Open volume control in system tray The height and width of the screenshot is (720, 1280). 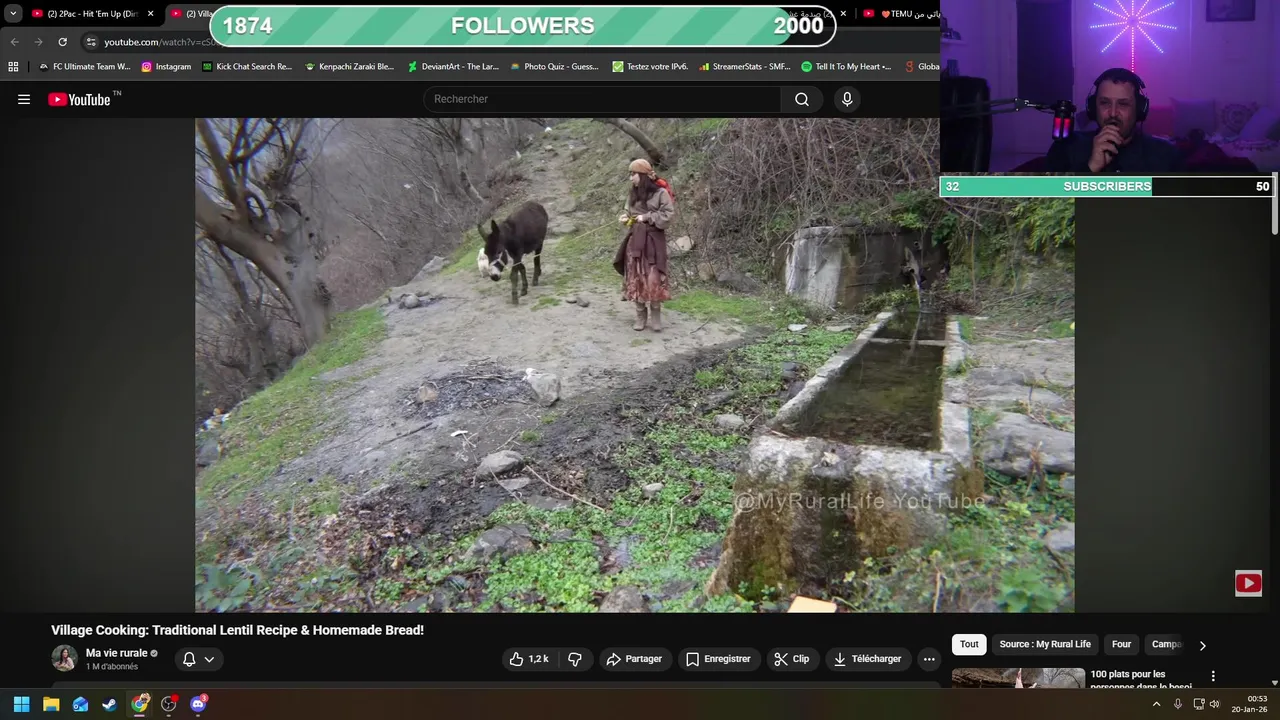click(1214, 704)
